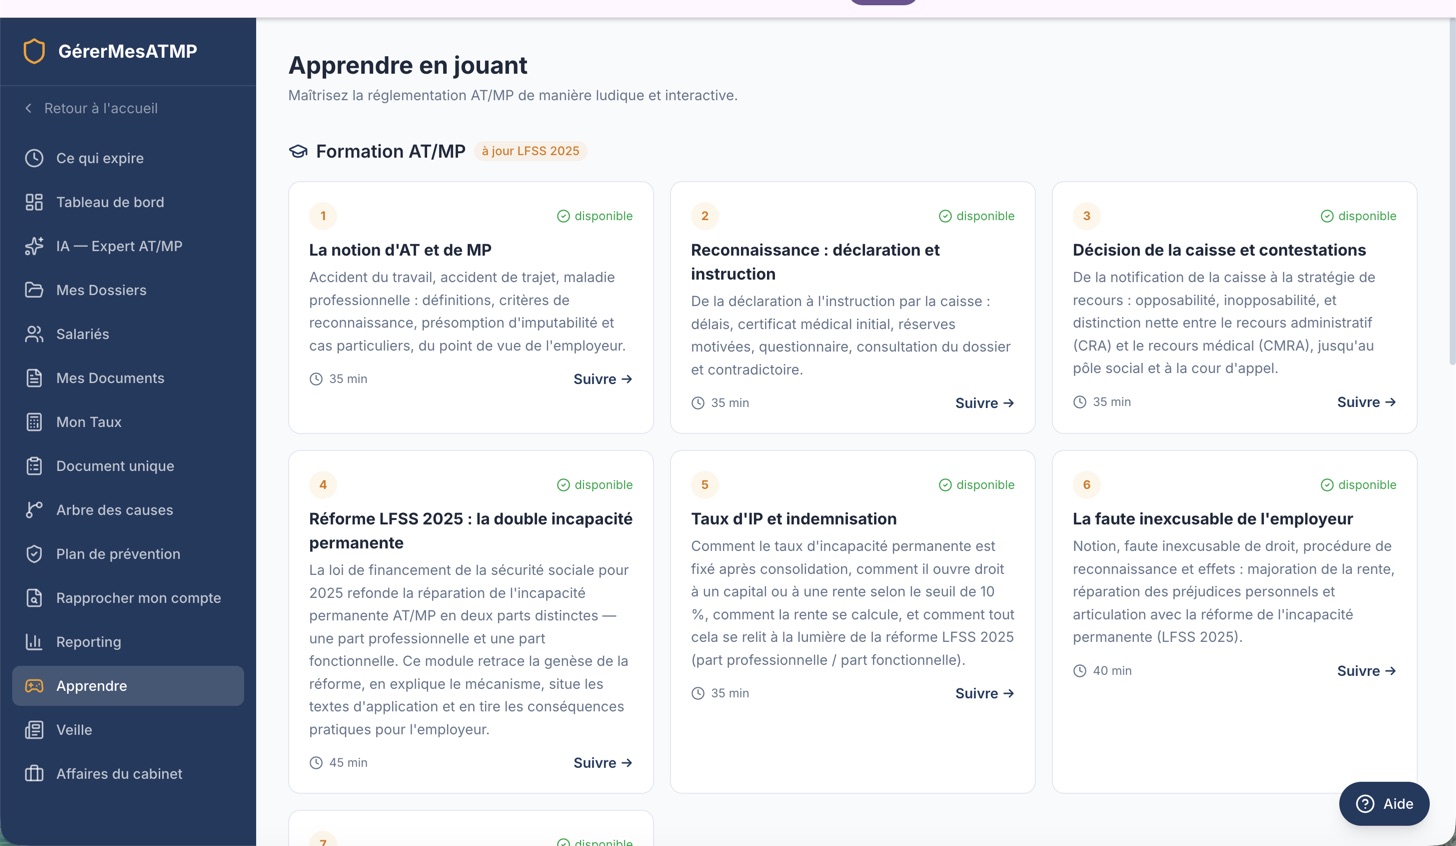1456x846 pixels.
Task: Click the check icon on Reconnaissance card's disponible
Action: pyautogui.click(x=945, y=216)
